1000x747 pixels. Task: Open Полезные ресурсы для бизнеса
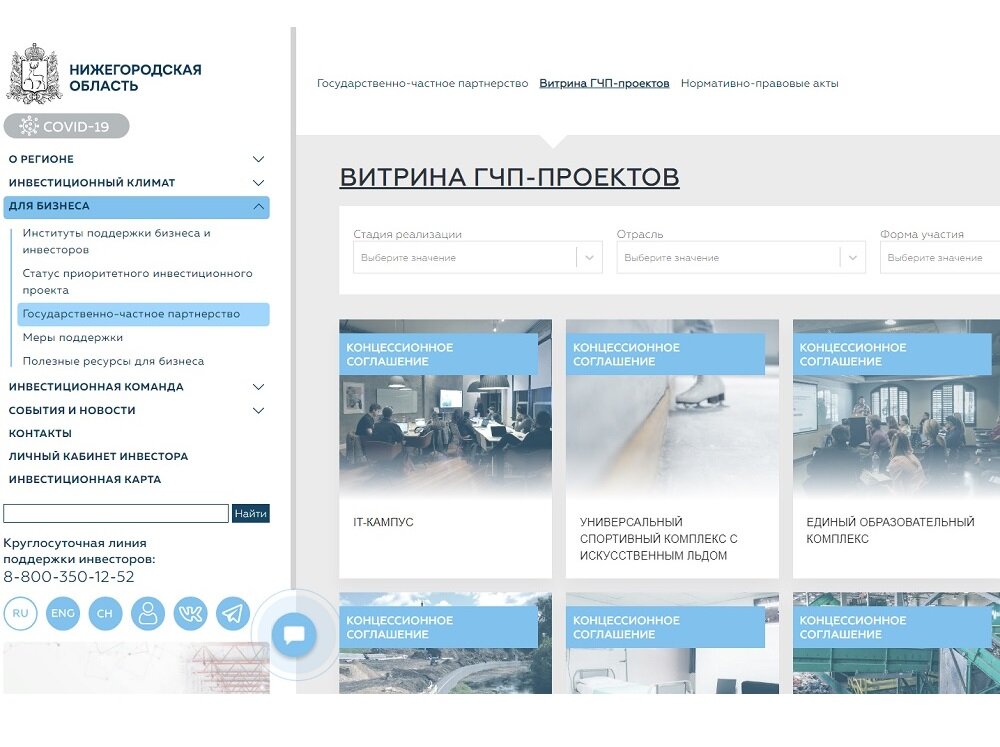[114, 361]
